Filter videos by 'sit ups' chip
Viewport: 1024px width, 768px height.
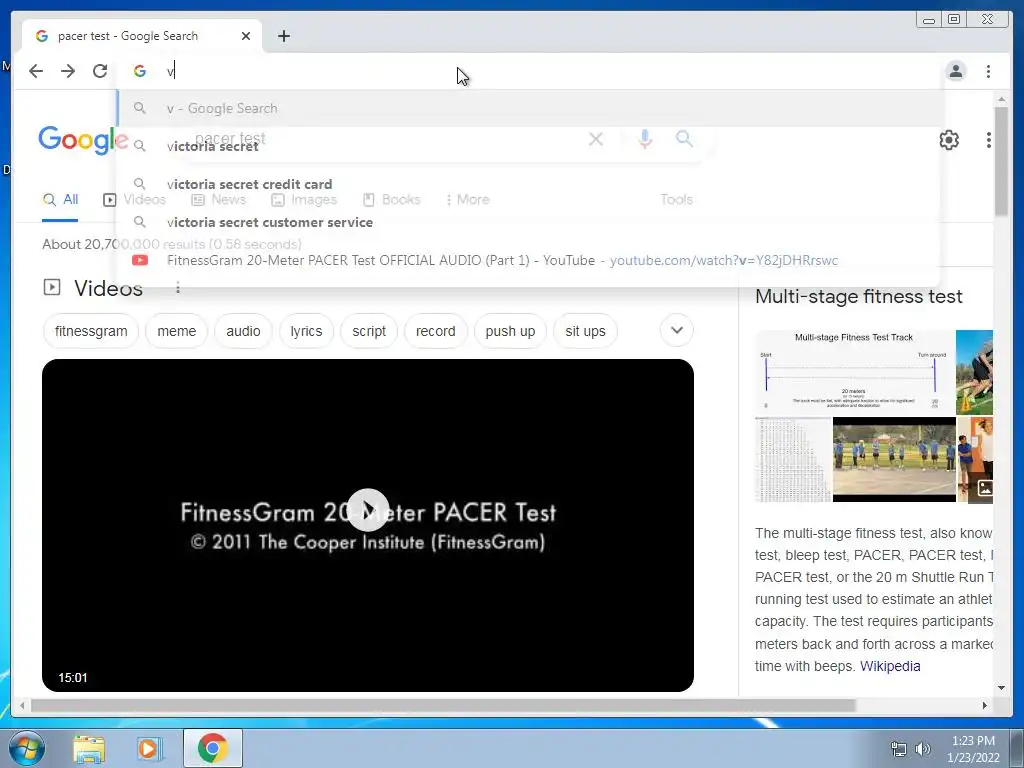585,331
